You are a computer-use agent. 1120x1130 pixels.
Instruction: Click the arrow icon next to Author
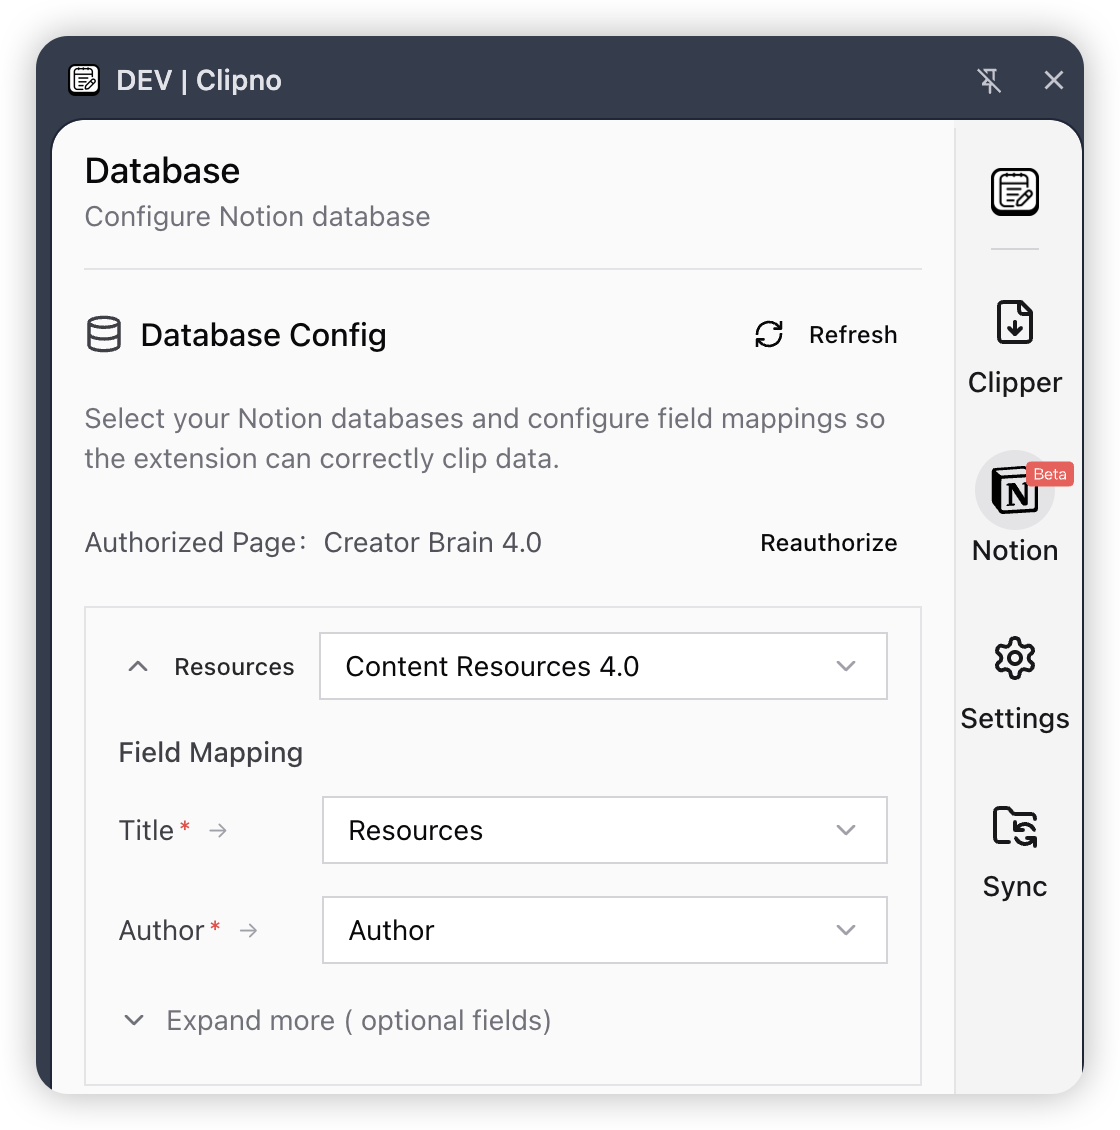(x=249, y=930)
